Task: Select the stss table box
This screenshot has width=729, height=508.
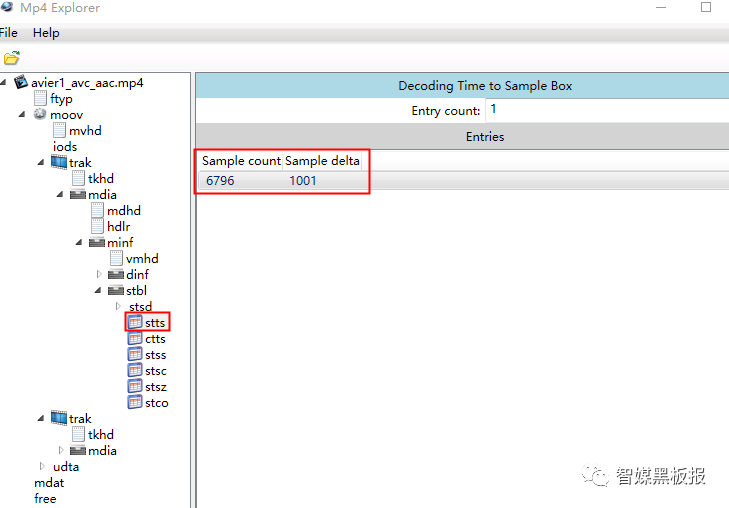Action: click(x=156, y=355)
